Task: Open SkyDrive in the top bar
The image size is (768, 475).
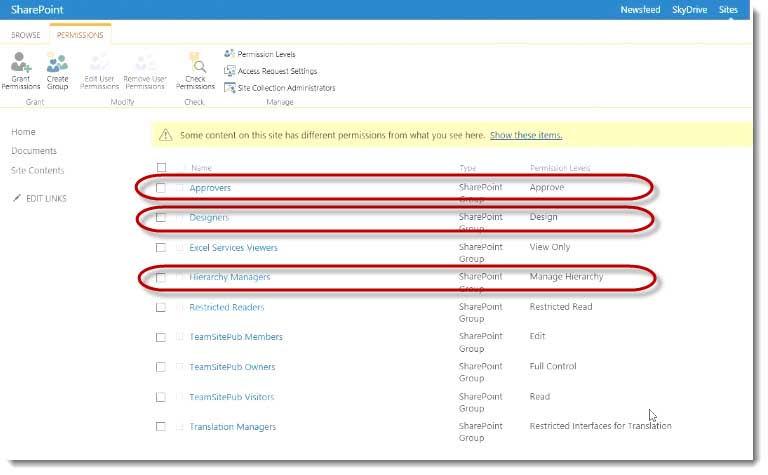Action: point(689,10)
